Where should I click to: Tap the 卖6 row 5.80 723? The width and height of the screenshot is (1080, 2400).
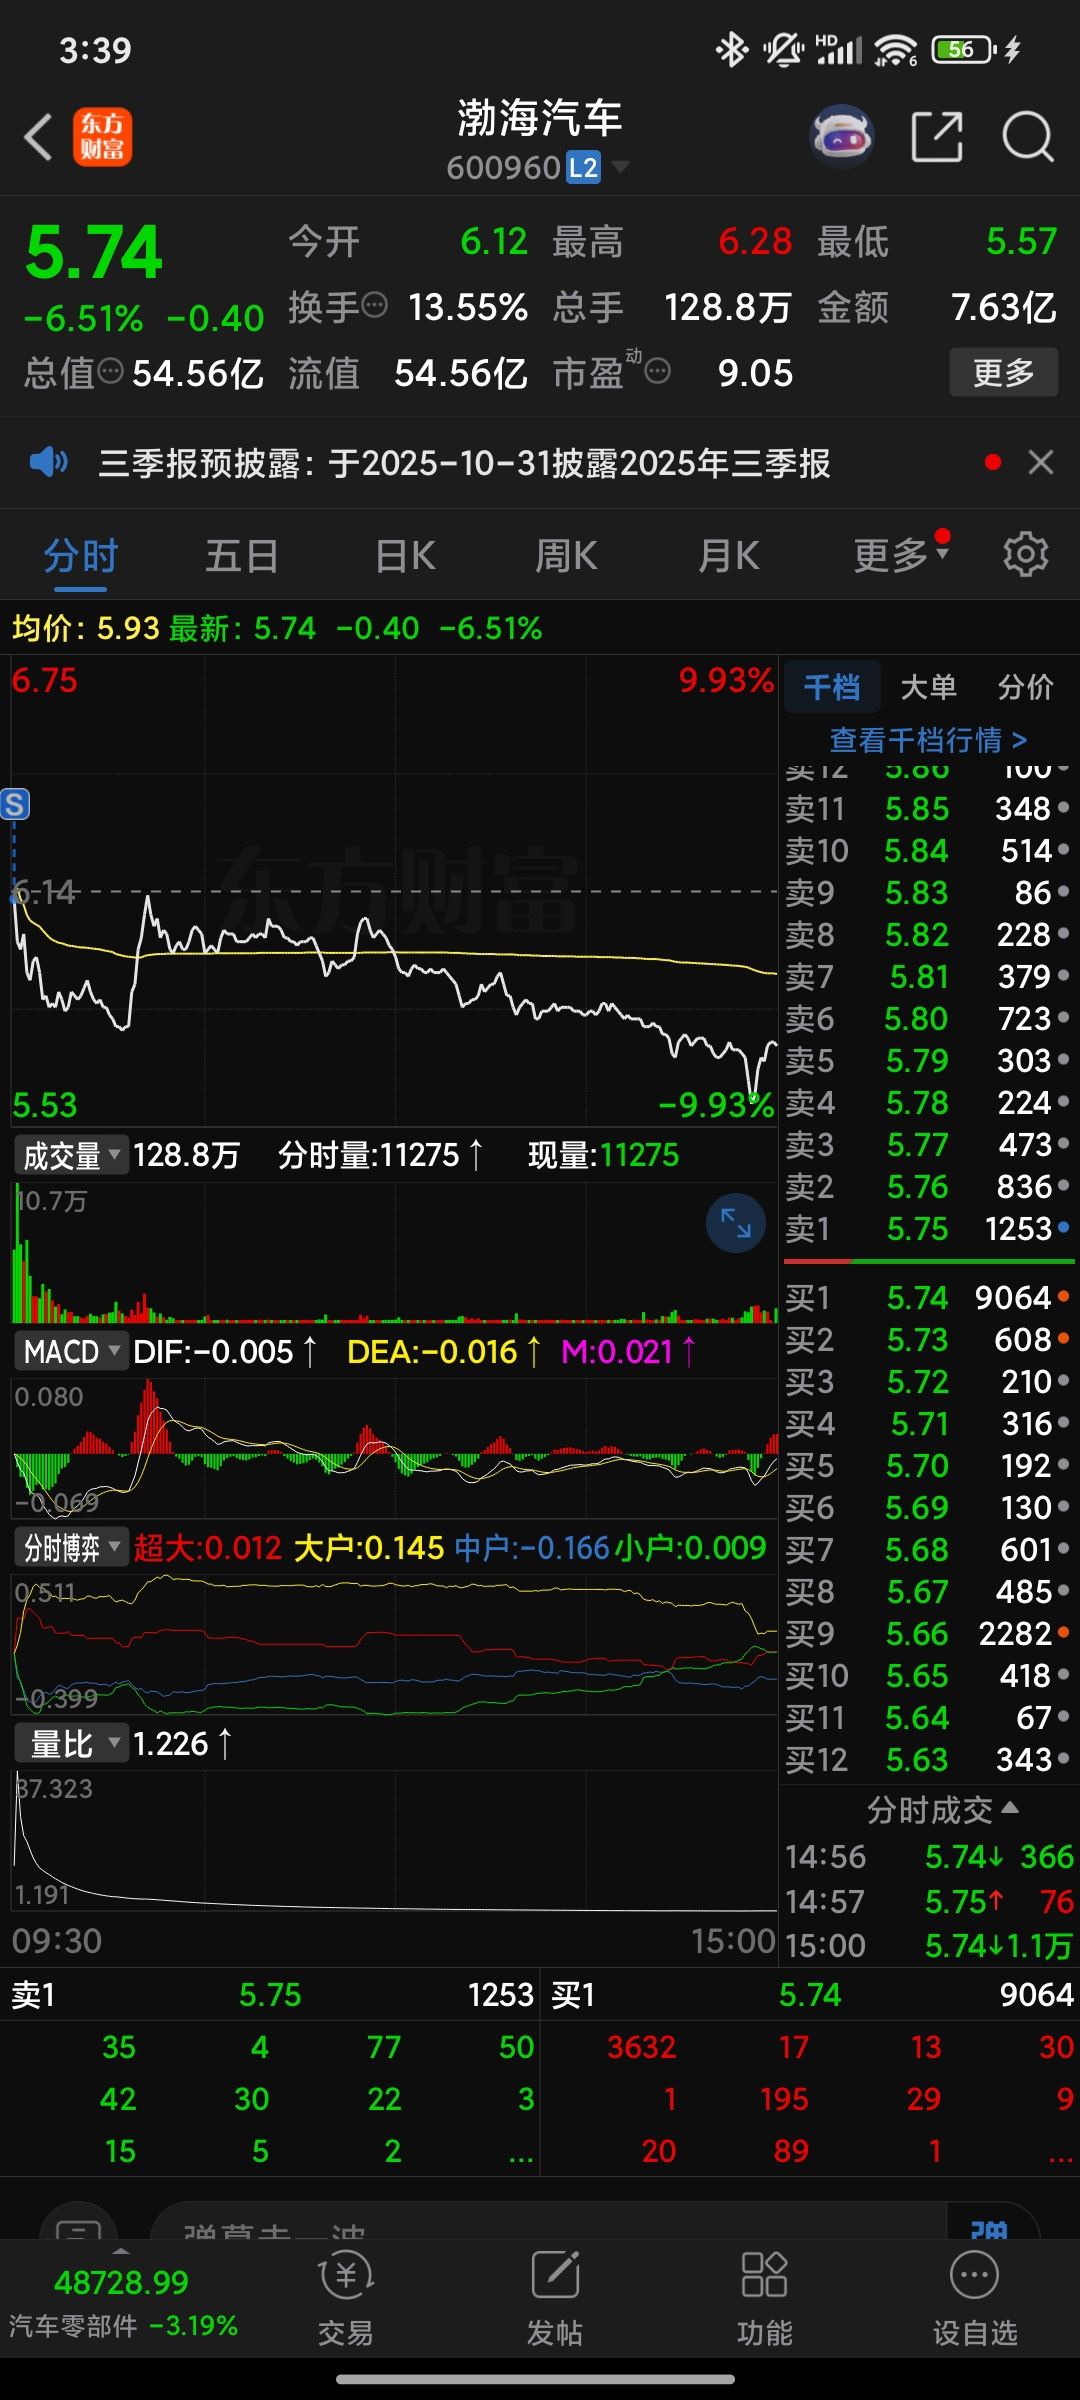click(928, 1018)
